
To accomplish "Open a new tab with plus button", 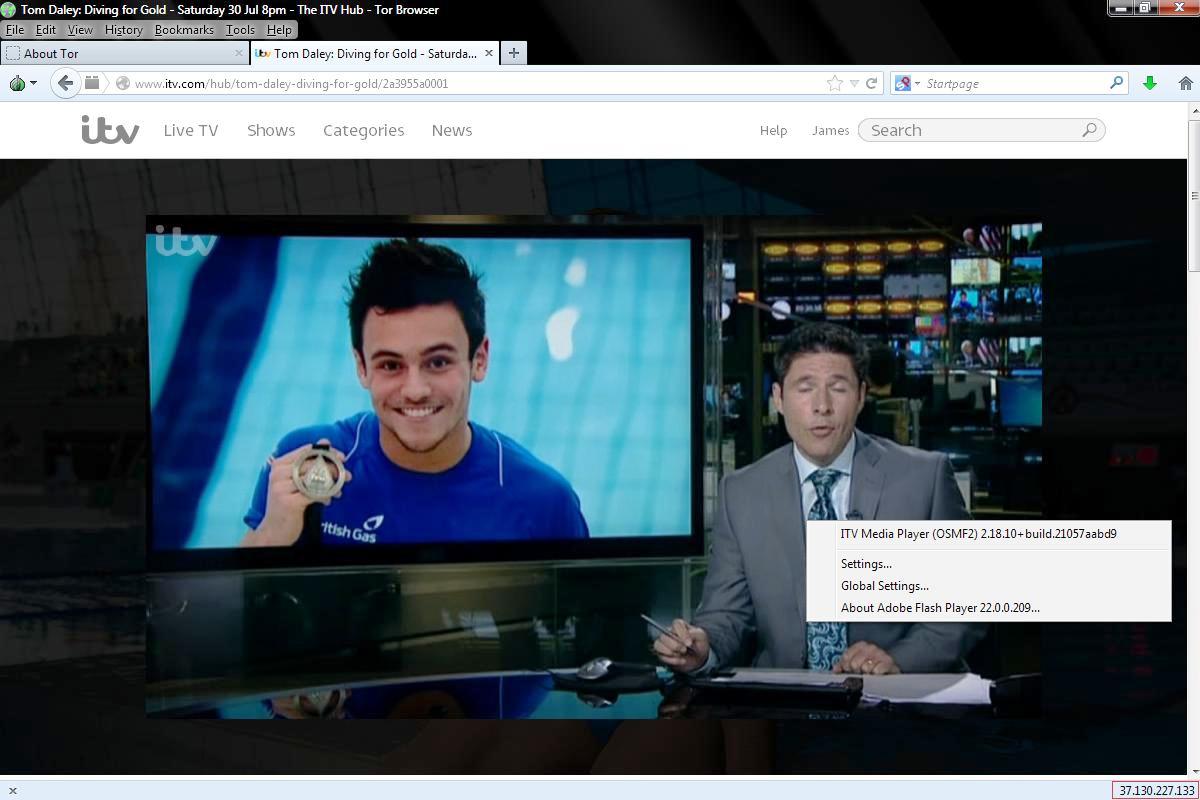I will pos(513,53).
